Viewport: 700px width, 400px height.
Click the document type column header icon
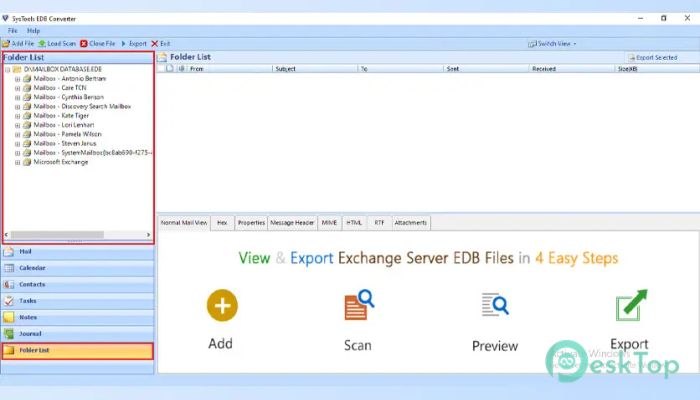tap(170, 69)
